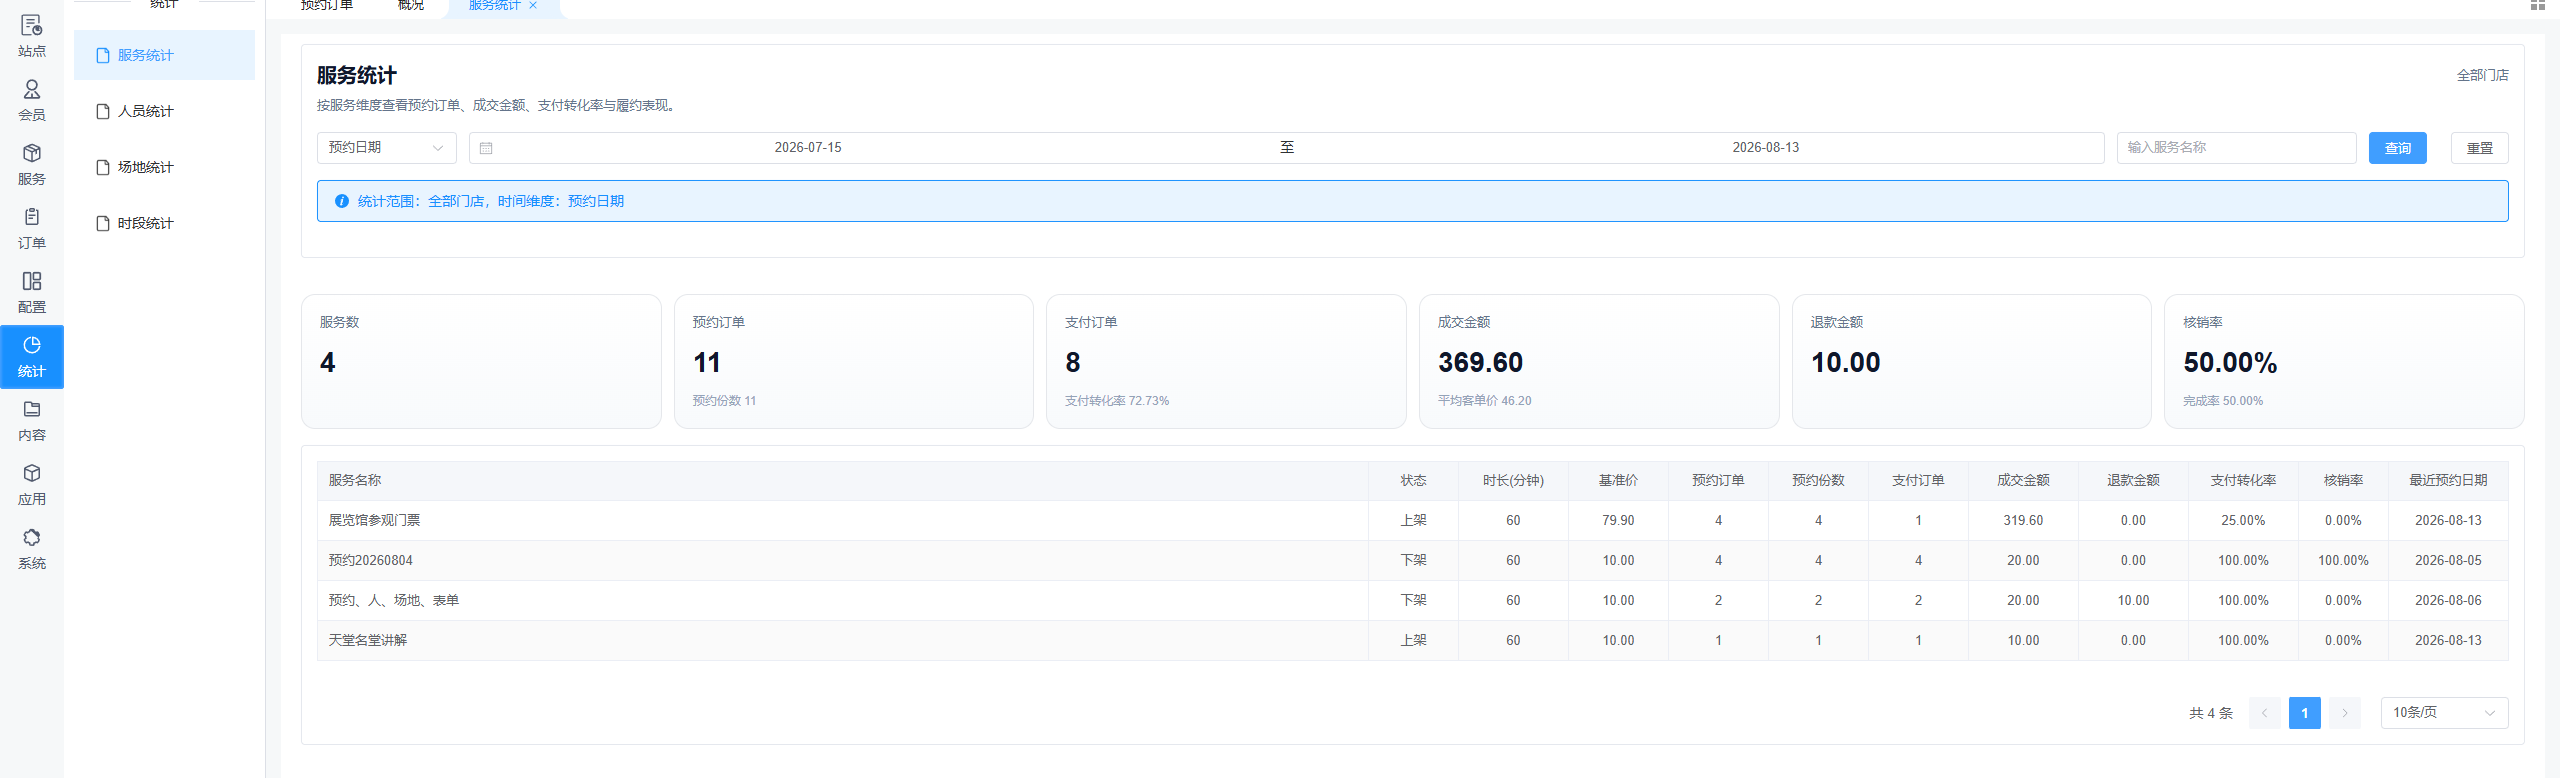
Task: Open 人员统计 in the statistics submenu
Action: click(164, 111)
